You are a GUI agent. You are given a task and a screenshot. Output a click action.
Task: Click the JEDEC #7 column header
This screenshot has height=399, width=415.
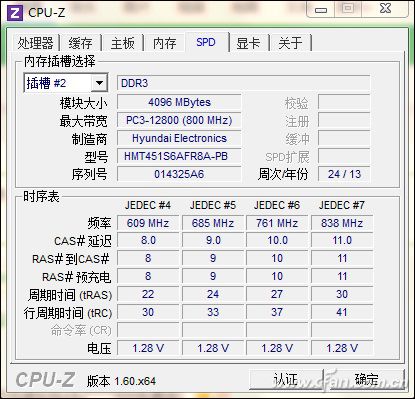(342, 205)
